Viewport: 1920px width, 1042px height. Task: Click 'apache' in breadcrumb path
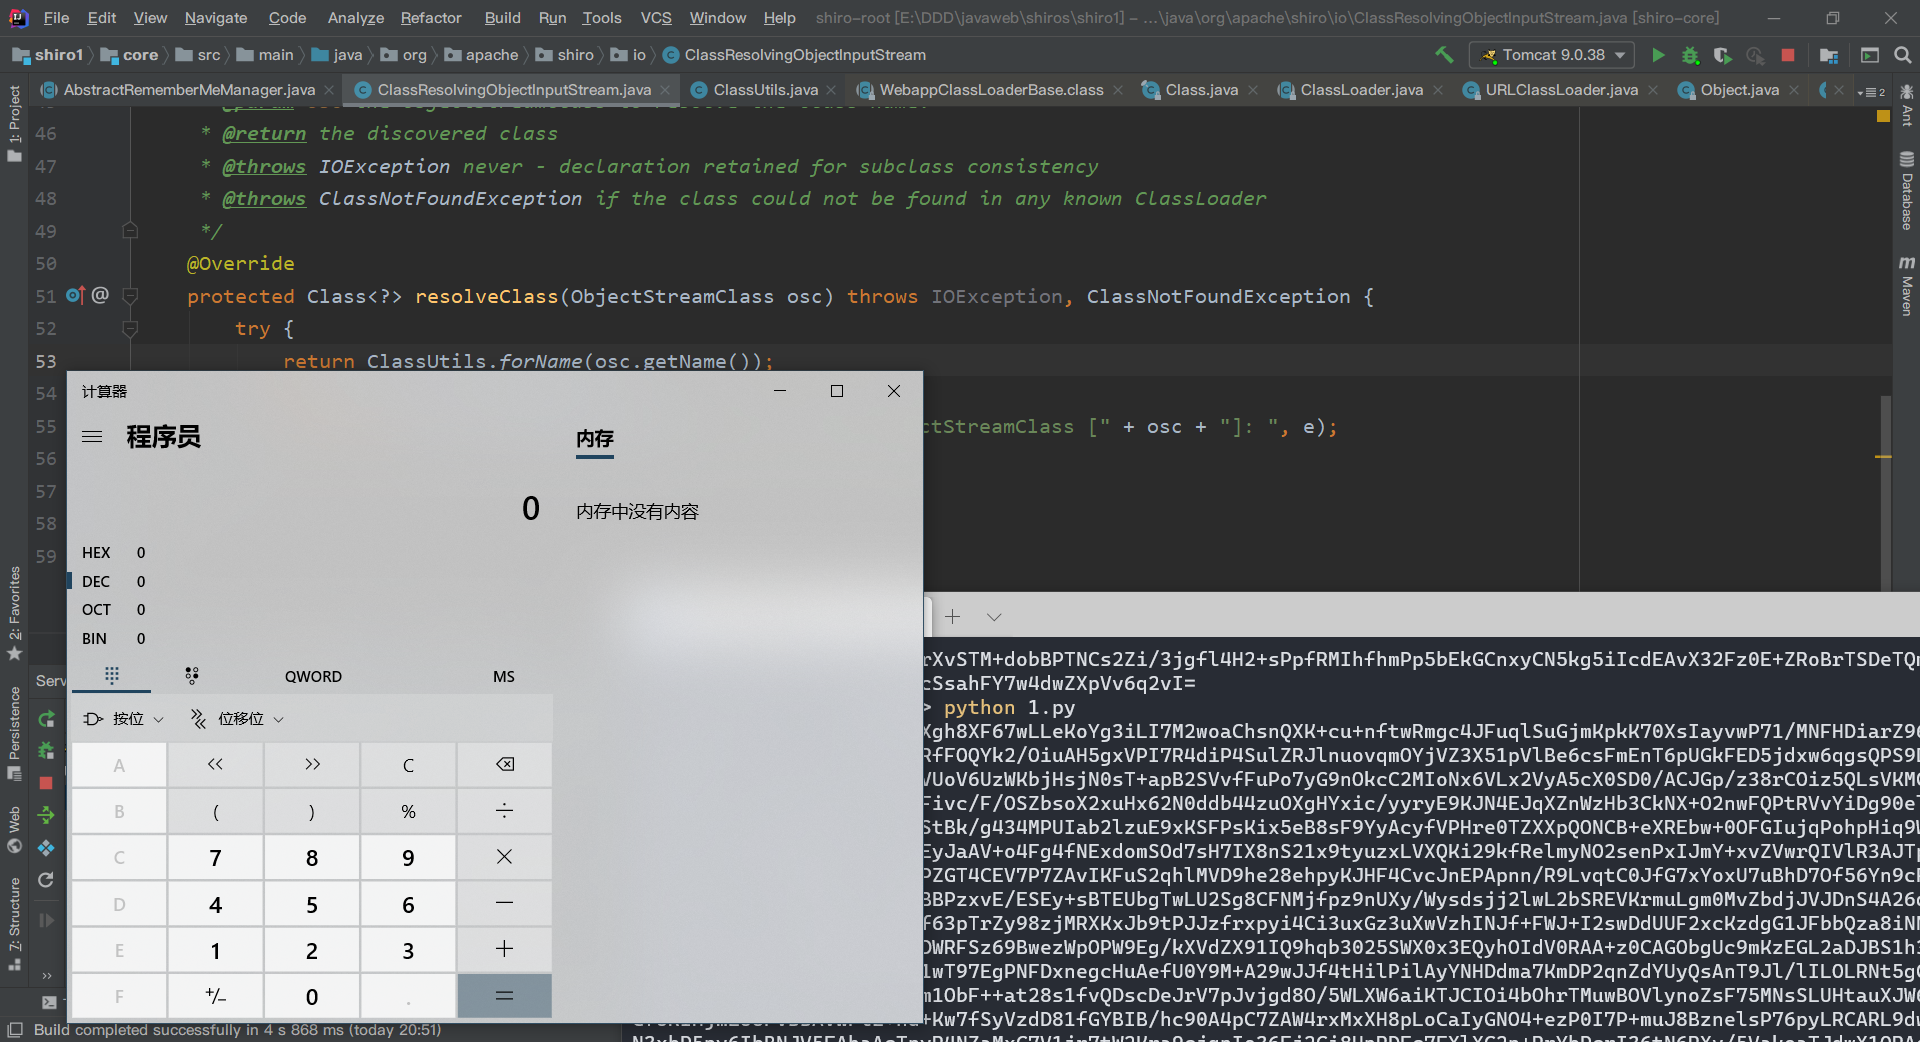point(492,55)
